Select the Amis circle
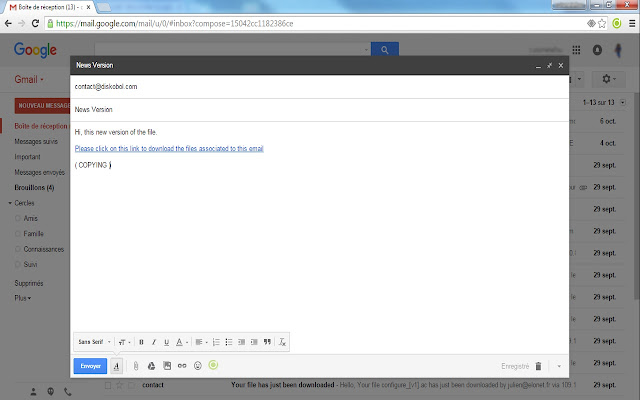Image resolution: width=640 pixels, height=400 pixels. [30, 218]
